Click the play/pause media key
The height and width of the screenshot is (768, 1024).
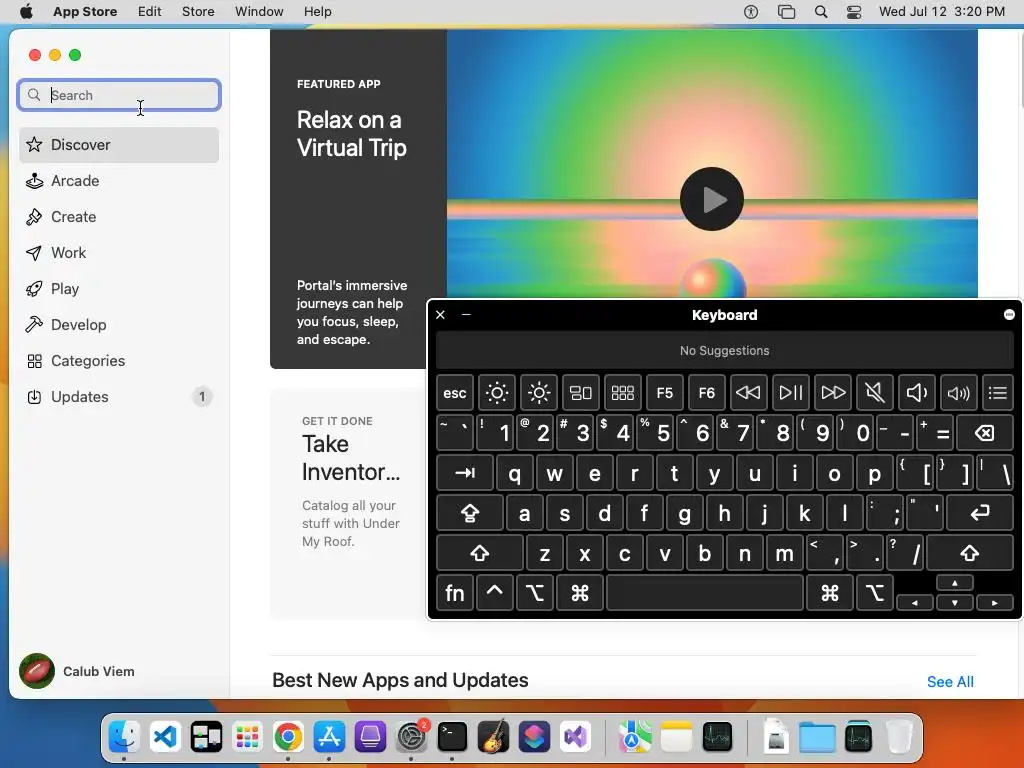791,392
